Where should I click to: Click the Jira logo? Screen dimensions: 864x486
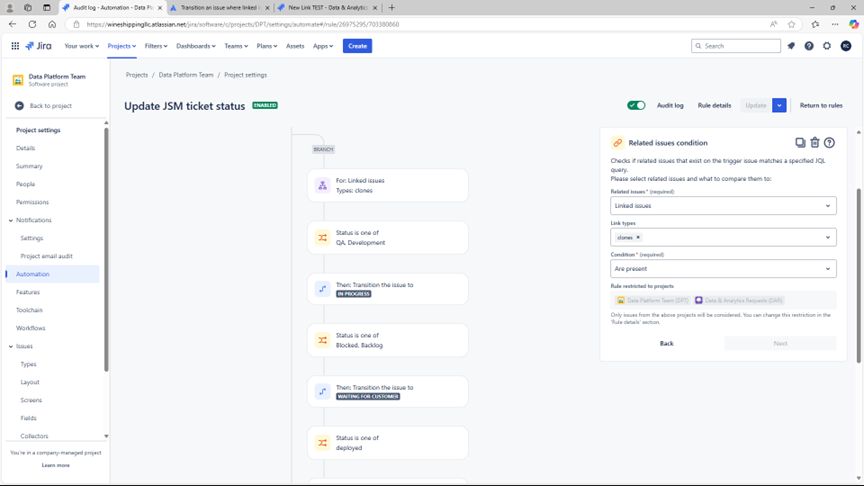(39, 46)
